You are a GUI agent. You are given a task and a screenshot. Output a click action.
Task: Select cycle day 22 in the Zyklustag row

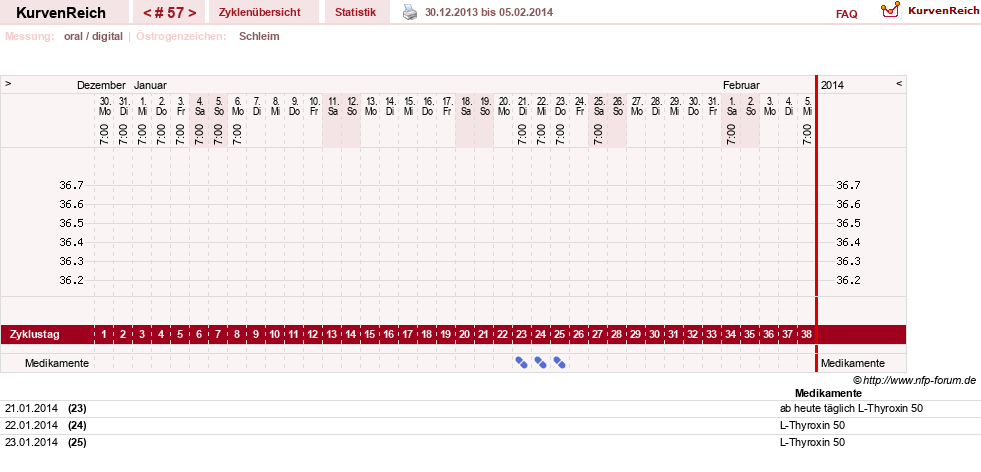[x=502, y=335]
